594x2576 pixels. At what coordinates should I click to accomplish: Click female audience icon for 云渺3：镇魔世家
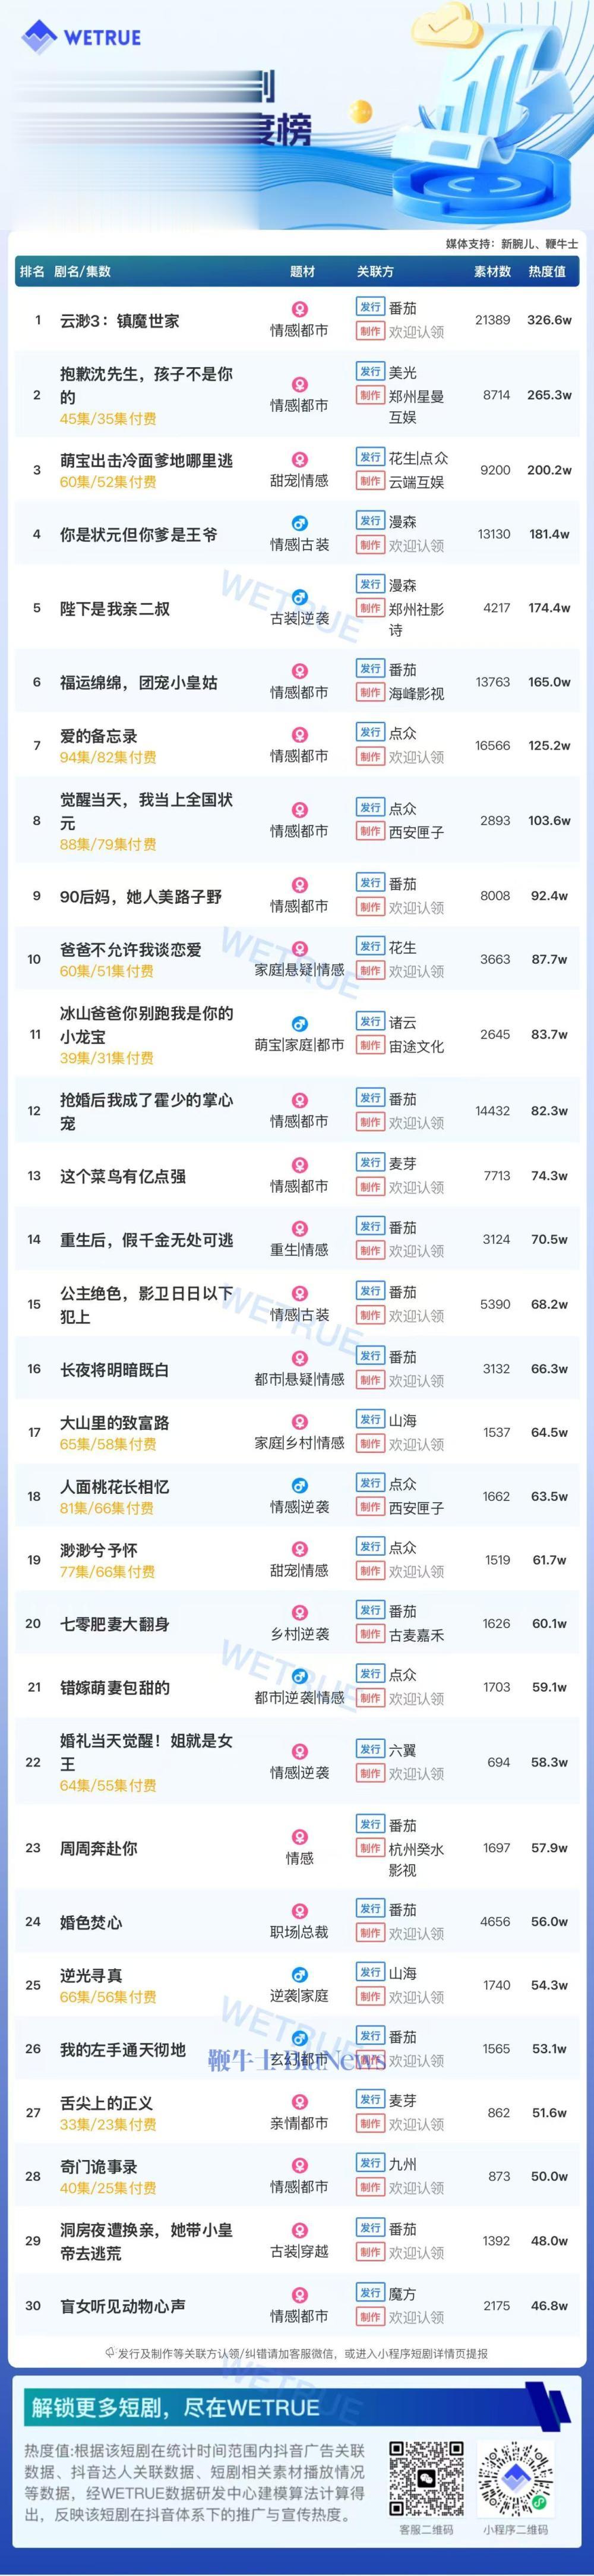pyautogui.click(x=299, y=310)
